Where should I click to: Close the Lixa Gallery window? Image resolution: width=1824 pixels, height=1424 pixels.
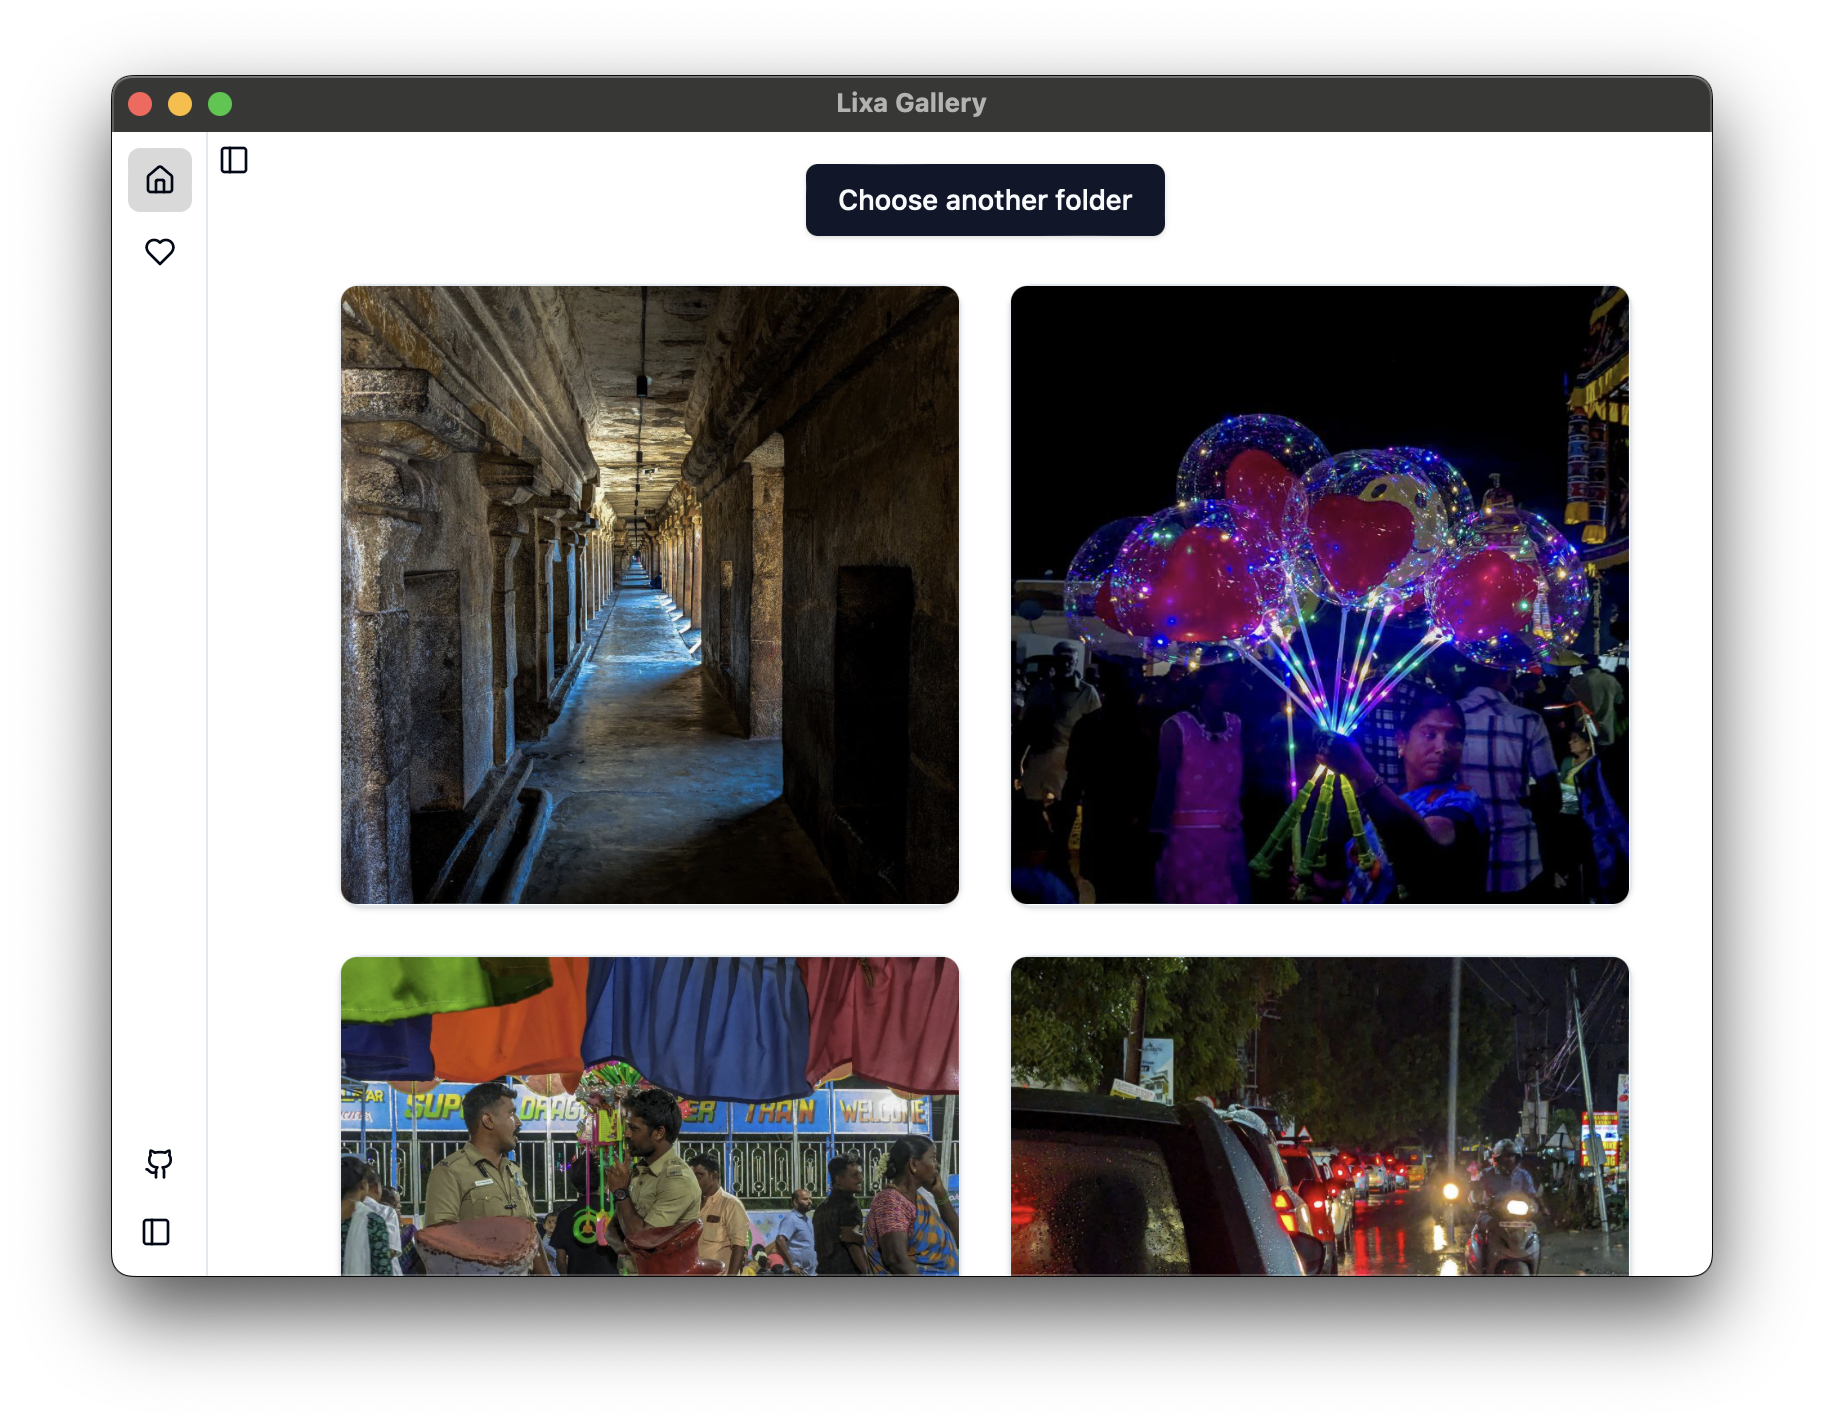[x=140, y=104]
